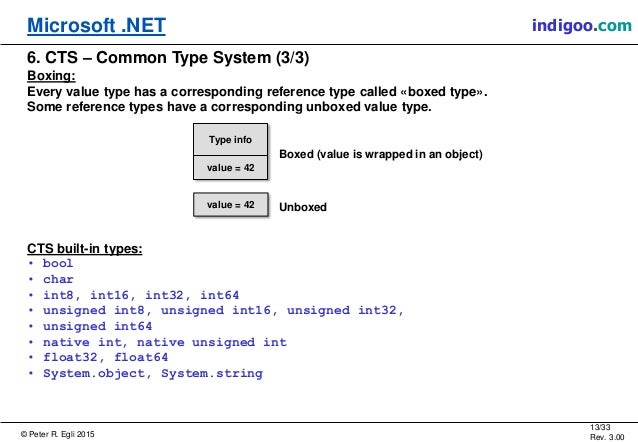This screenshot has width=638, height=442.
Task: Click the 'Unboxed' label
Action: [x=303, y=207]
